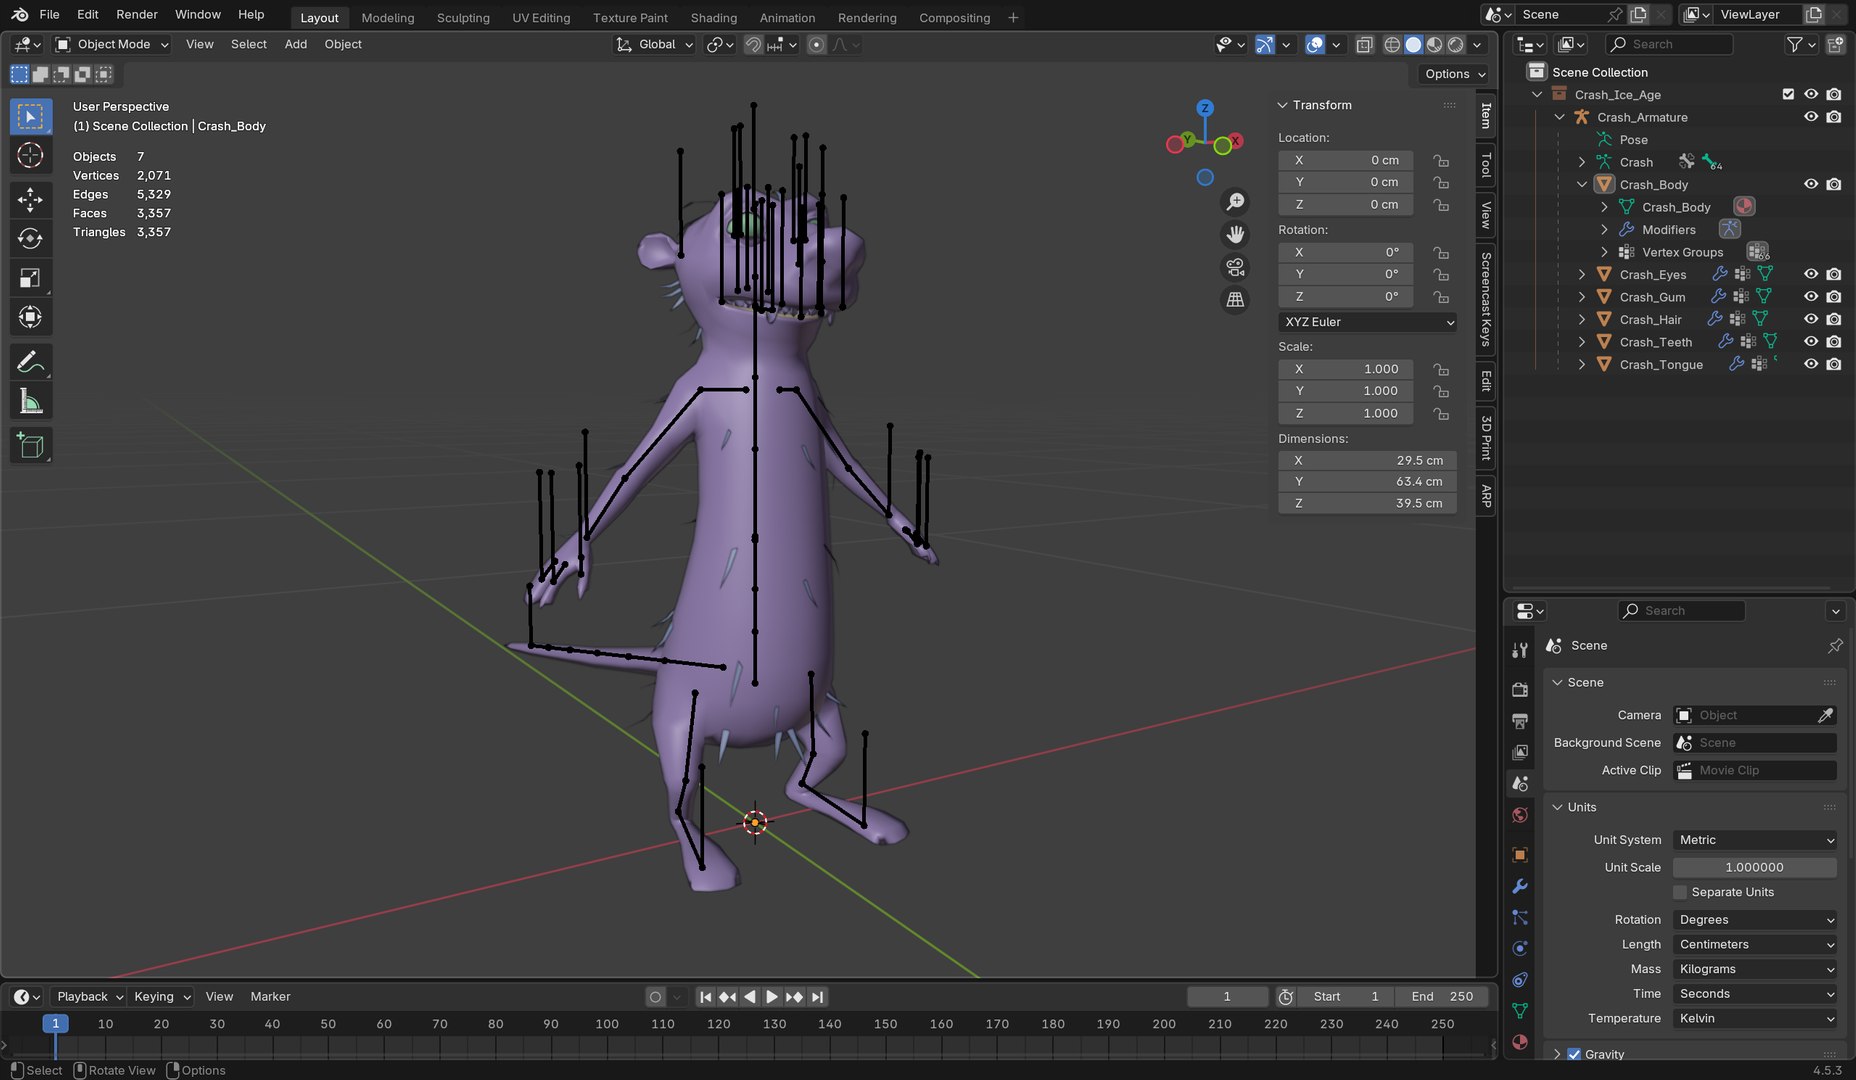Image resolution: width=1856 pixels, height=1080 pixels.
Task: Select the Rotate tool
Action: coord(30,239)
